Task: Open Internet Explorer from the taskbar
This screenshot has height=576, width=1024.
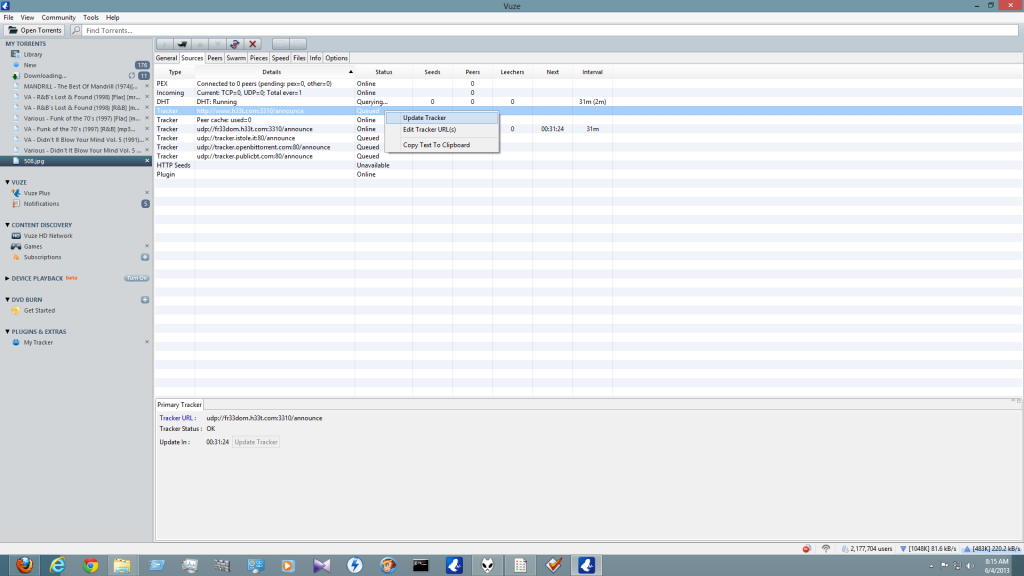Action: pyautogui.click(x=57, y=565)
